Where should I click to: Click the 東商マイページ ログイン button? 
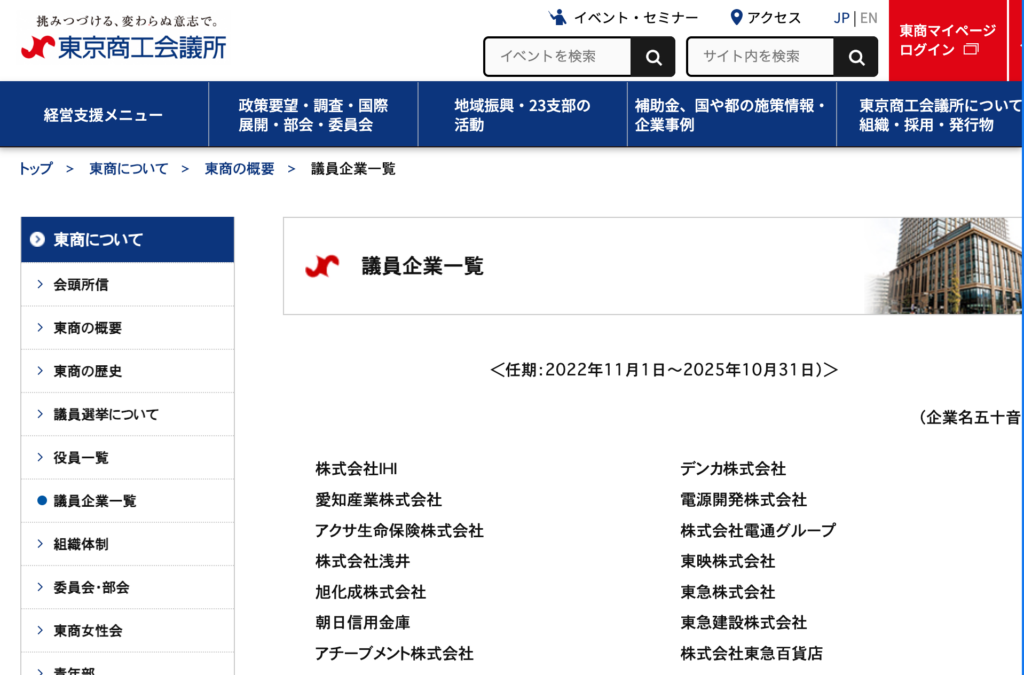tap(948, 40)
